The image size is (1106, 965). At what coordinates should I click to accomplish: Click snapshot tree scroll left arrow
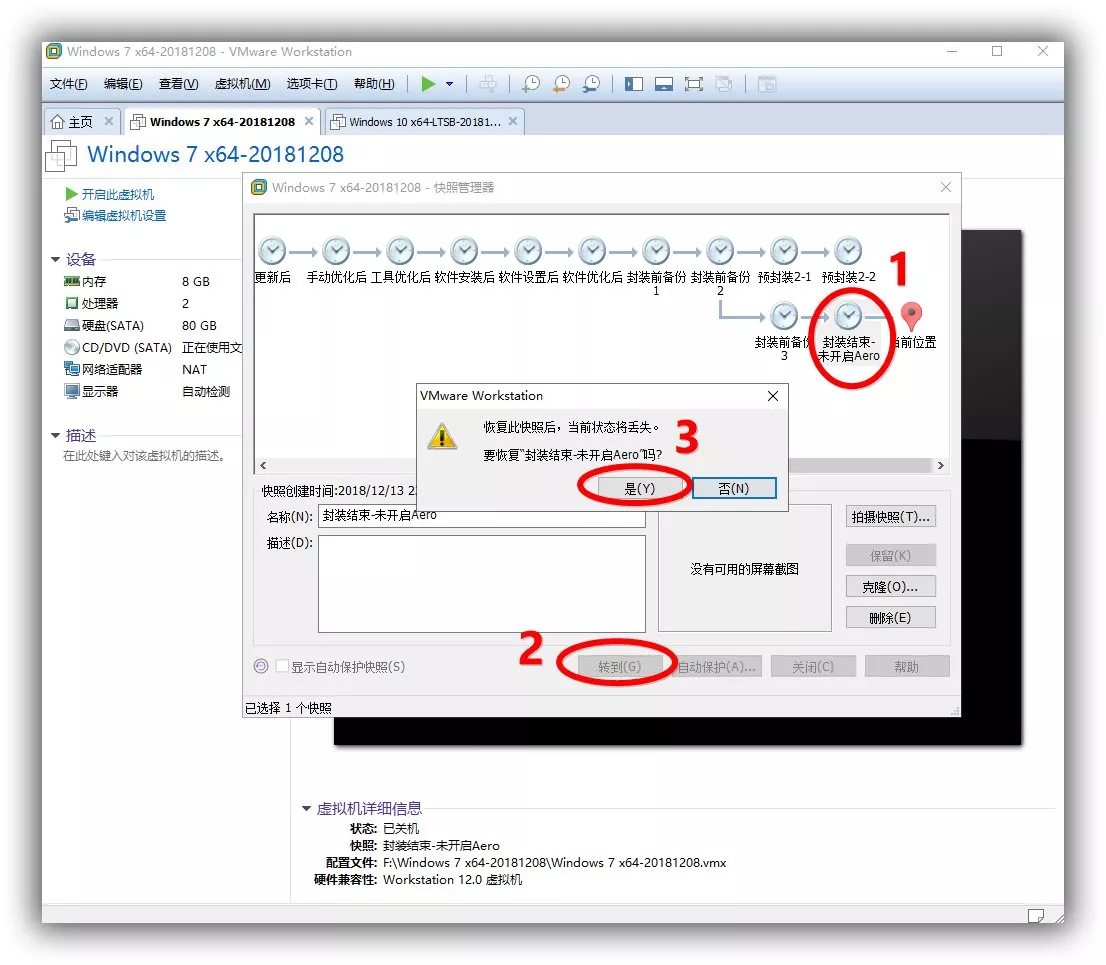(x=263, y=466)
